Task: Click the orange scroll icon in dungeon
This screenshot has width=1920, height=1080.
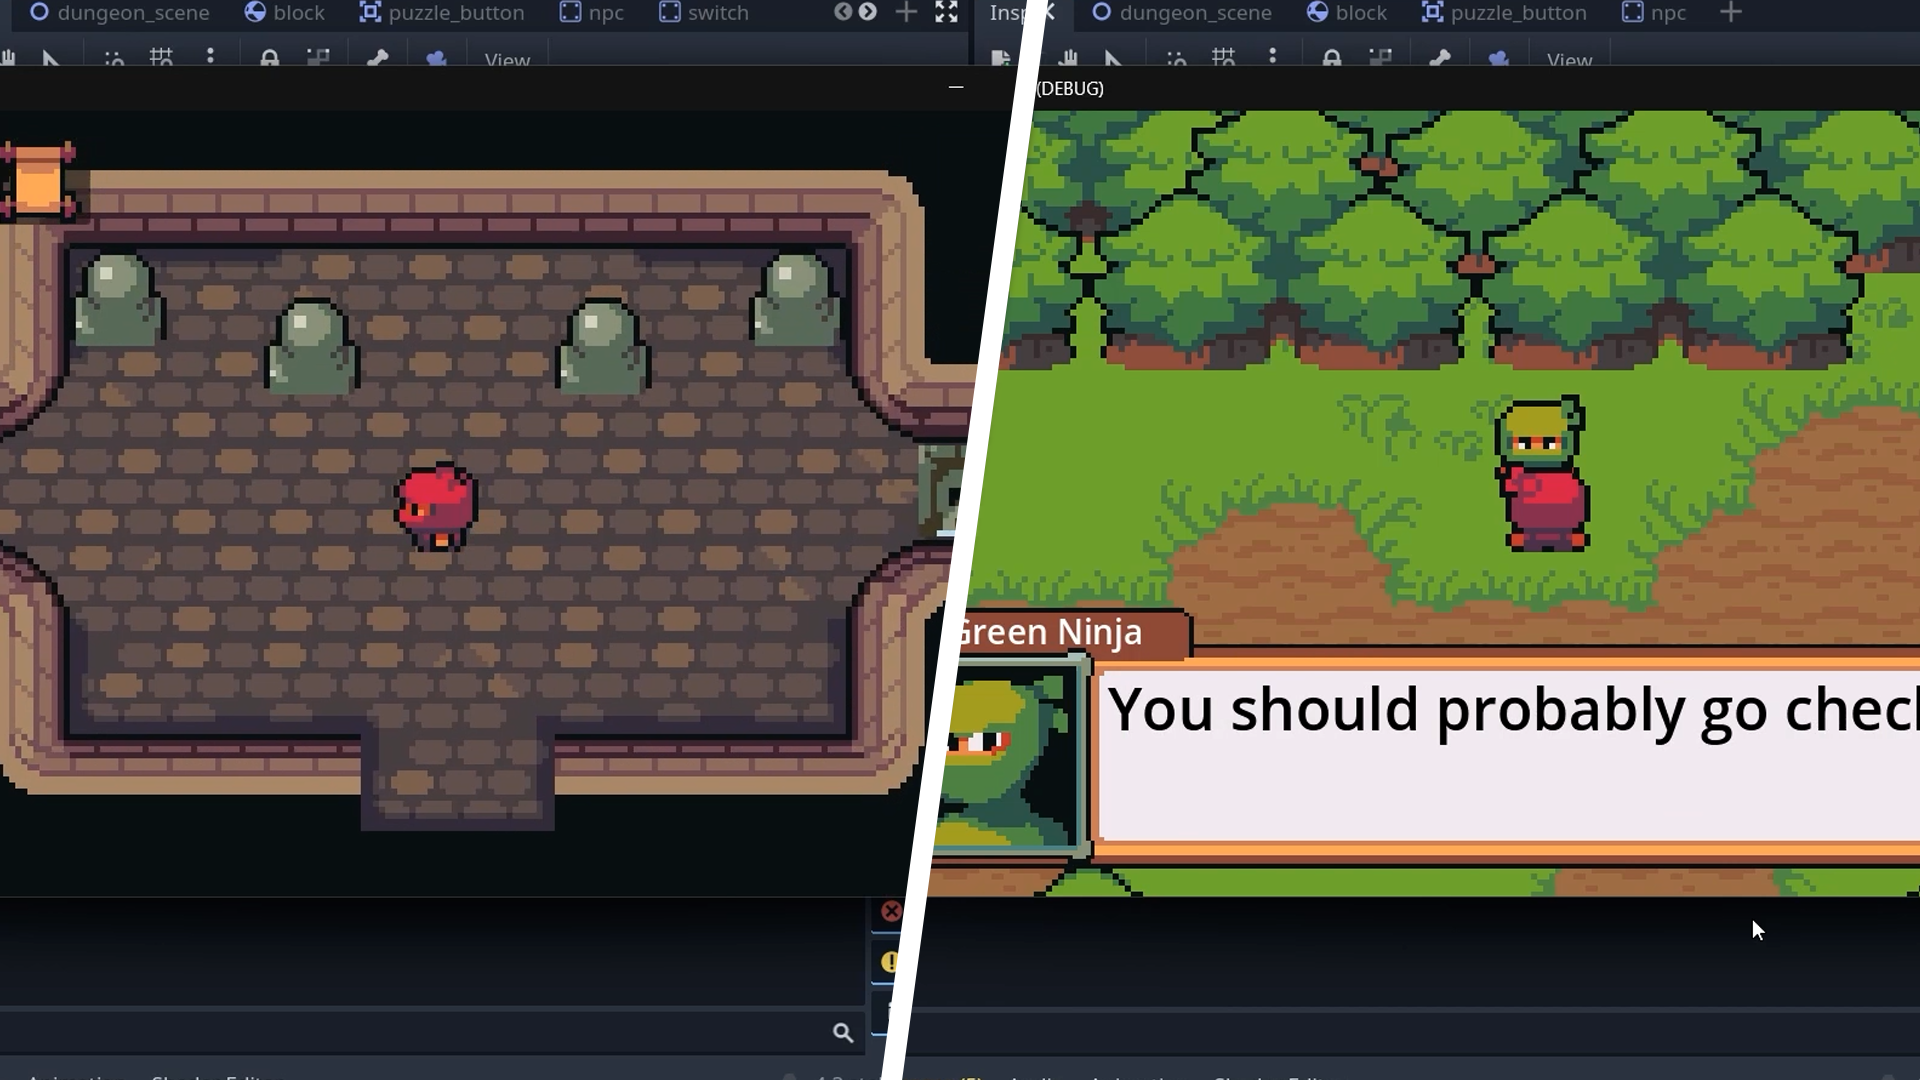Action: [38, 180]
